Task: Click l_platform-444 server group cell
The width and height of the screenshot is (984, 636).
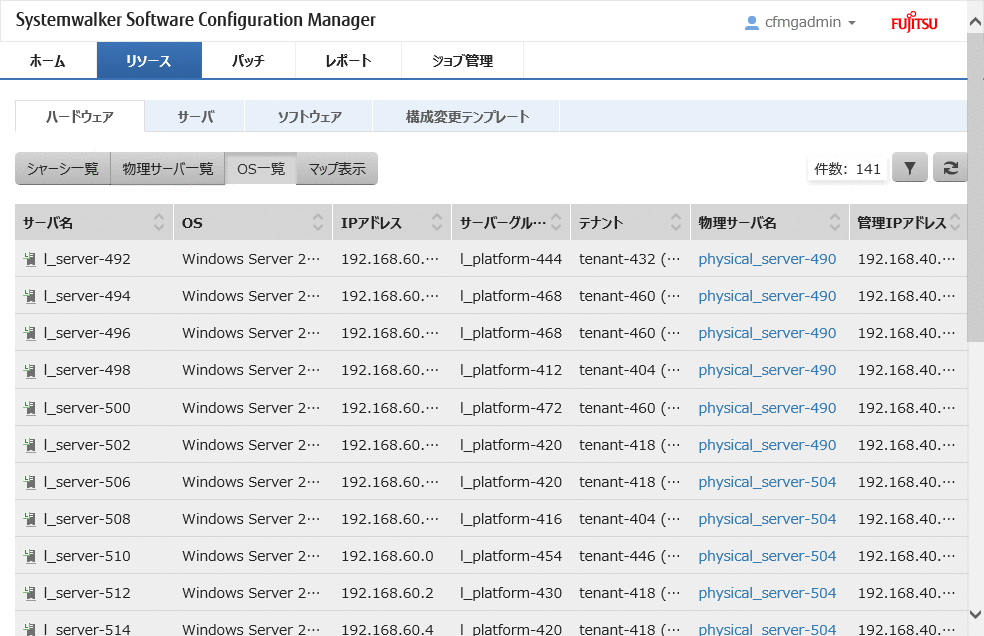Action: pyautogui.click(x=511, y=259)
